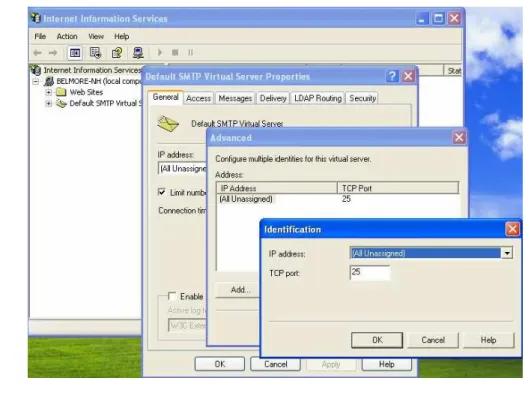Minimize the Internet Information Services window
The height and width of the screenshot is (405, 525).
click(422, 18)
